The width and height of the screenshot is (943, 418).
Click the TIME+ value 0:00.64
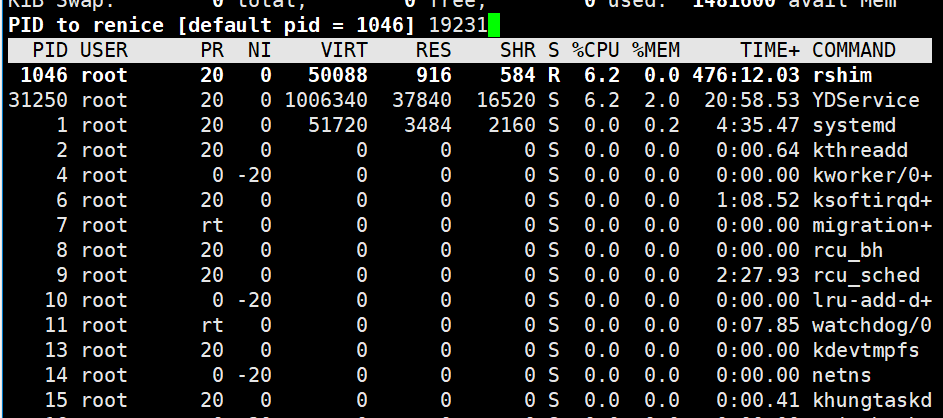(x=758, y=150)
